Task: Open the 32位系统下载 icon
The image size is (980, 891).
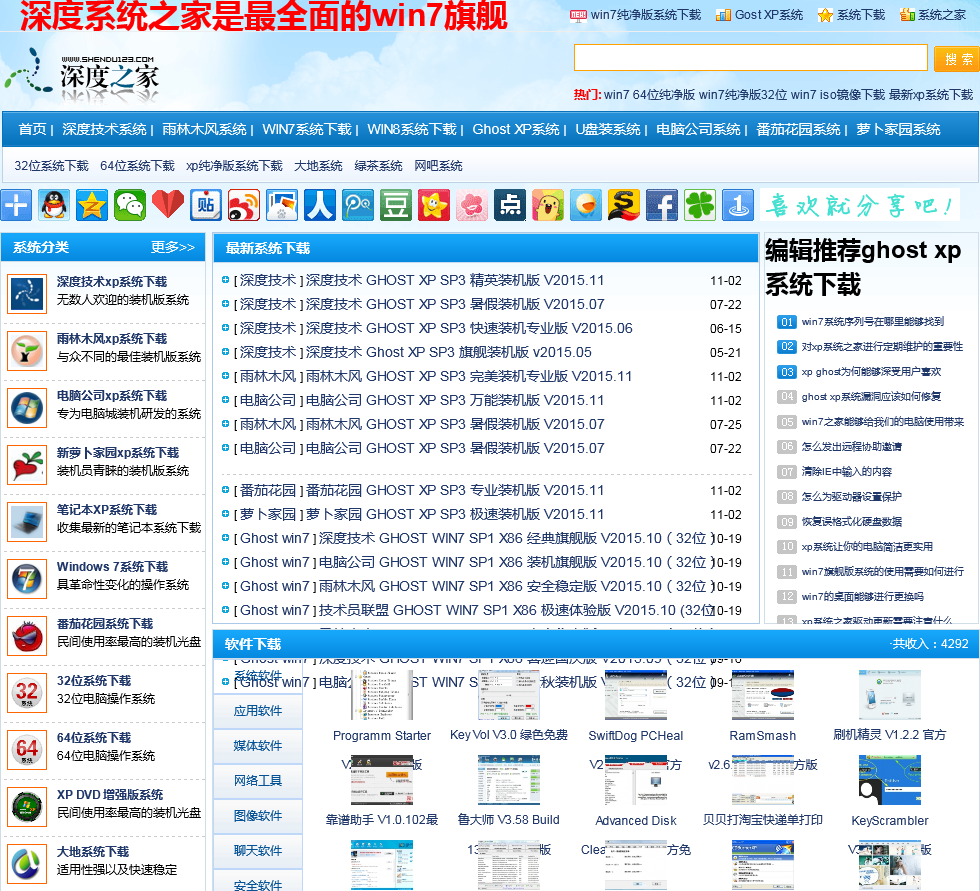Action: pos(27,692)
